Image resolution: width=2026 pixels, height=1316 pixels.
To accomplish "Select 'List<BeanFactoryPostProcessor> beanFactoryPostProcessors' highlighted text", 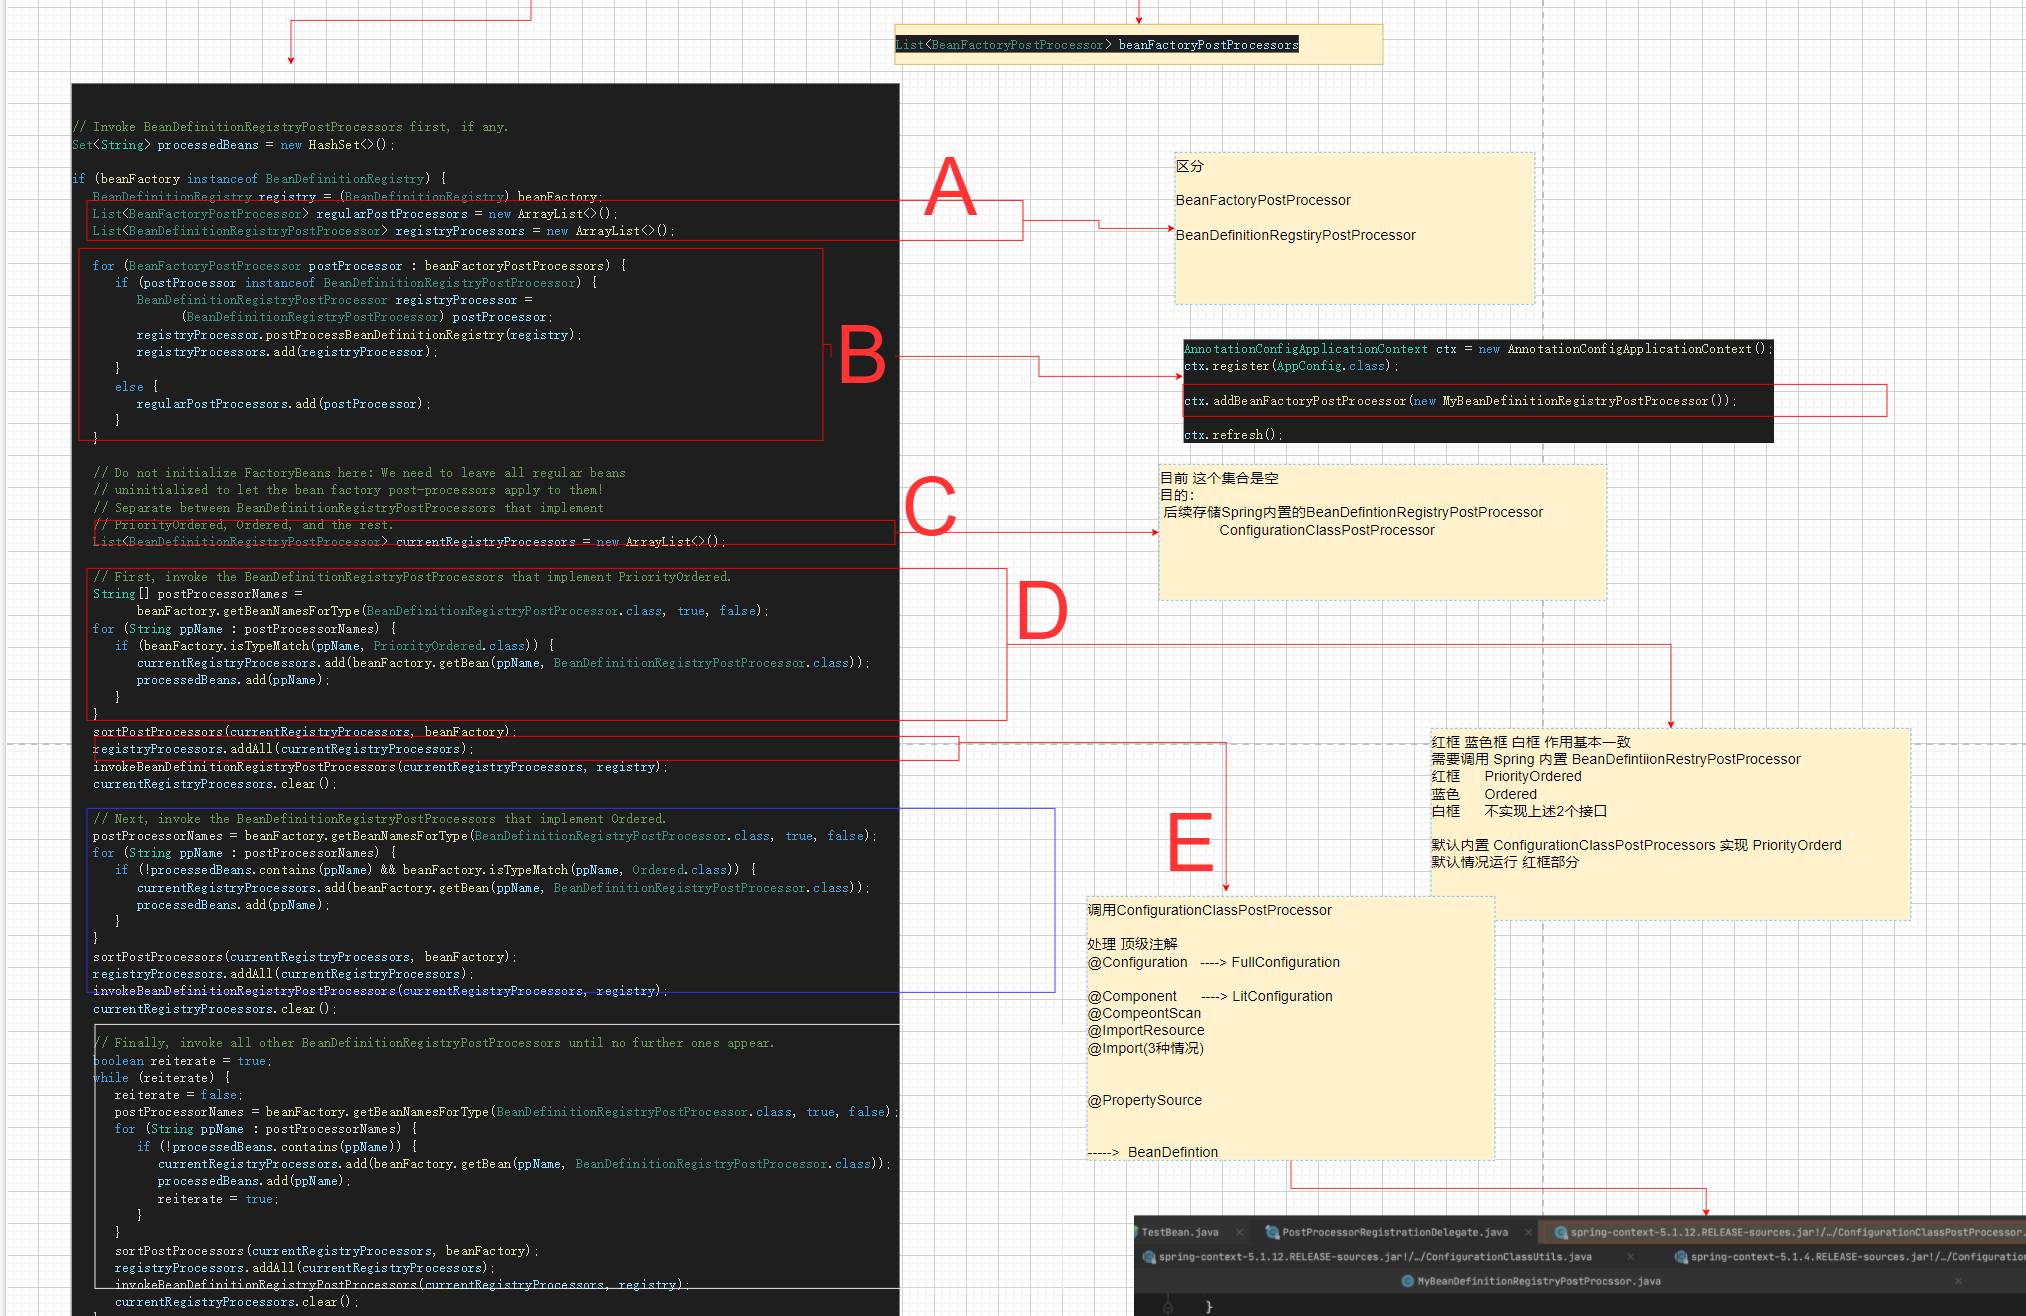I will click(1097, 45).
